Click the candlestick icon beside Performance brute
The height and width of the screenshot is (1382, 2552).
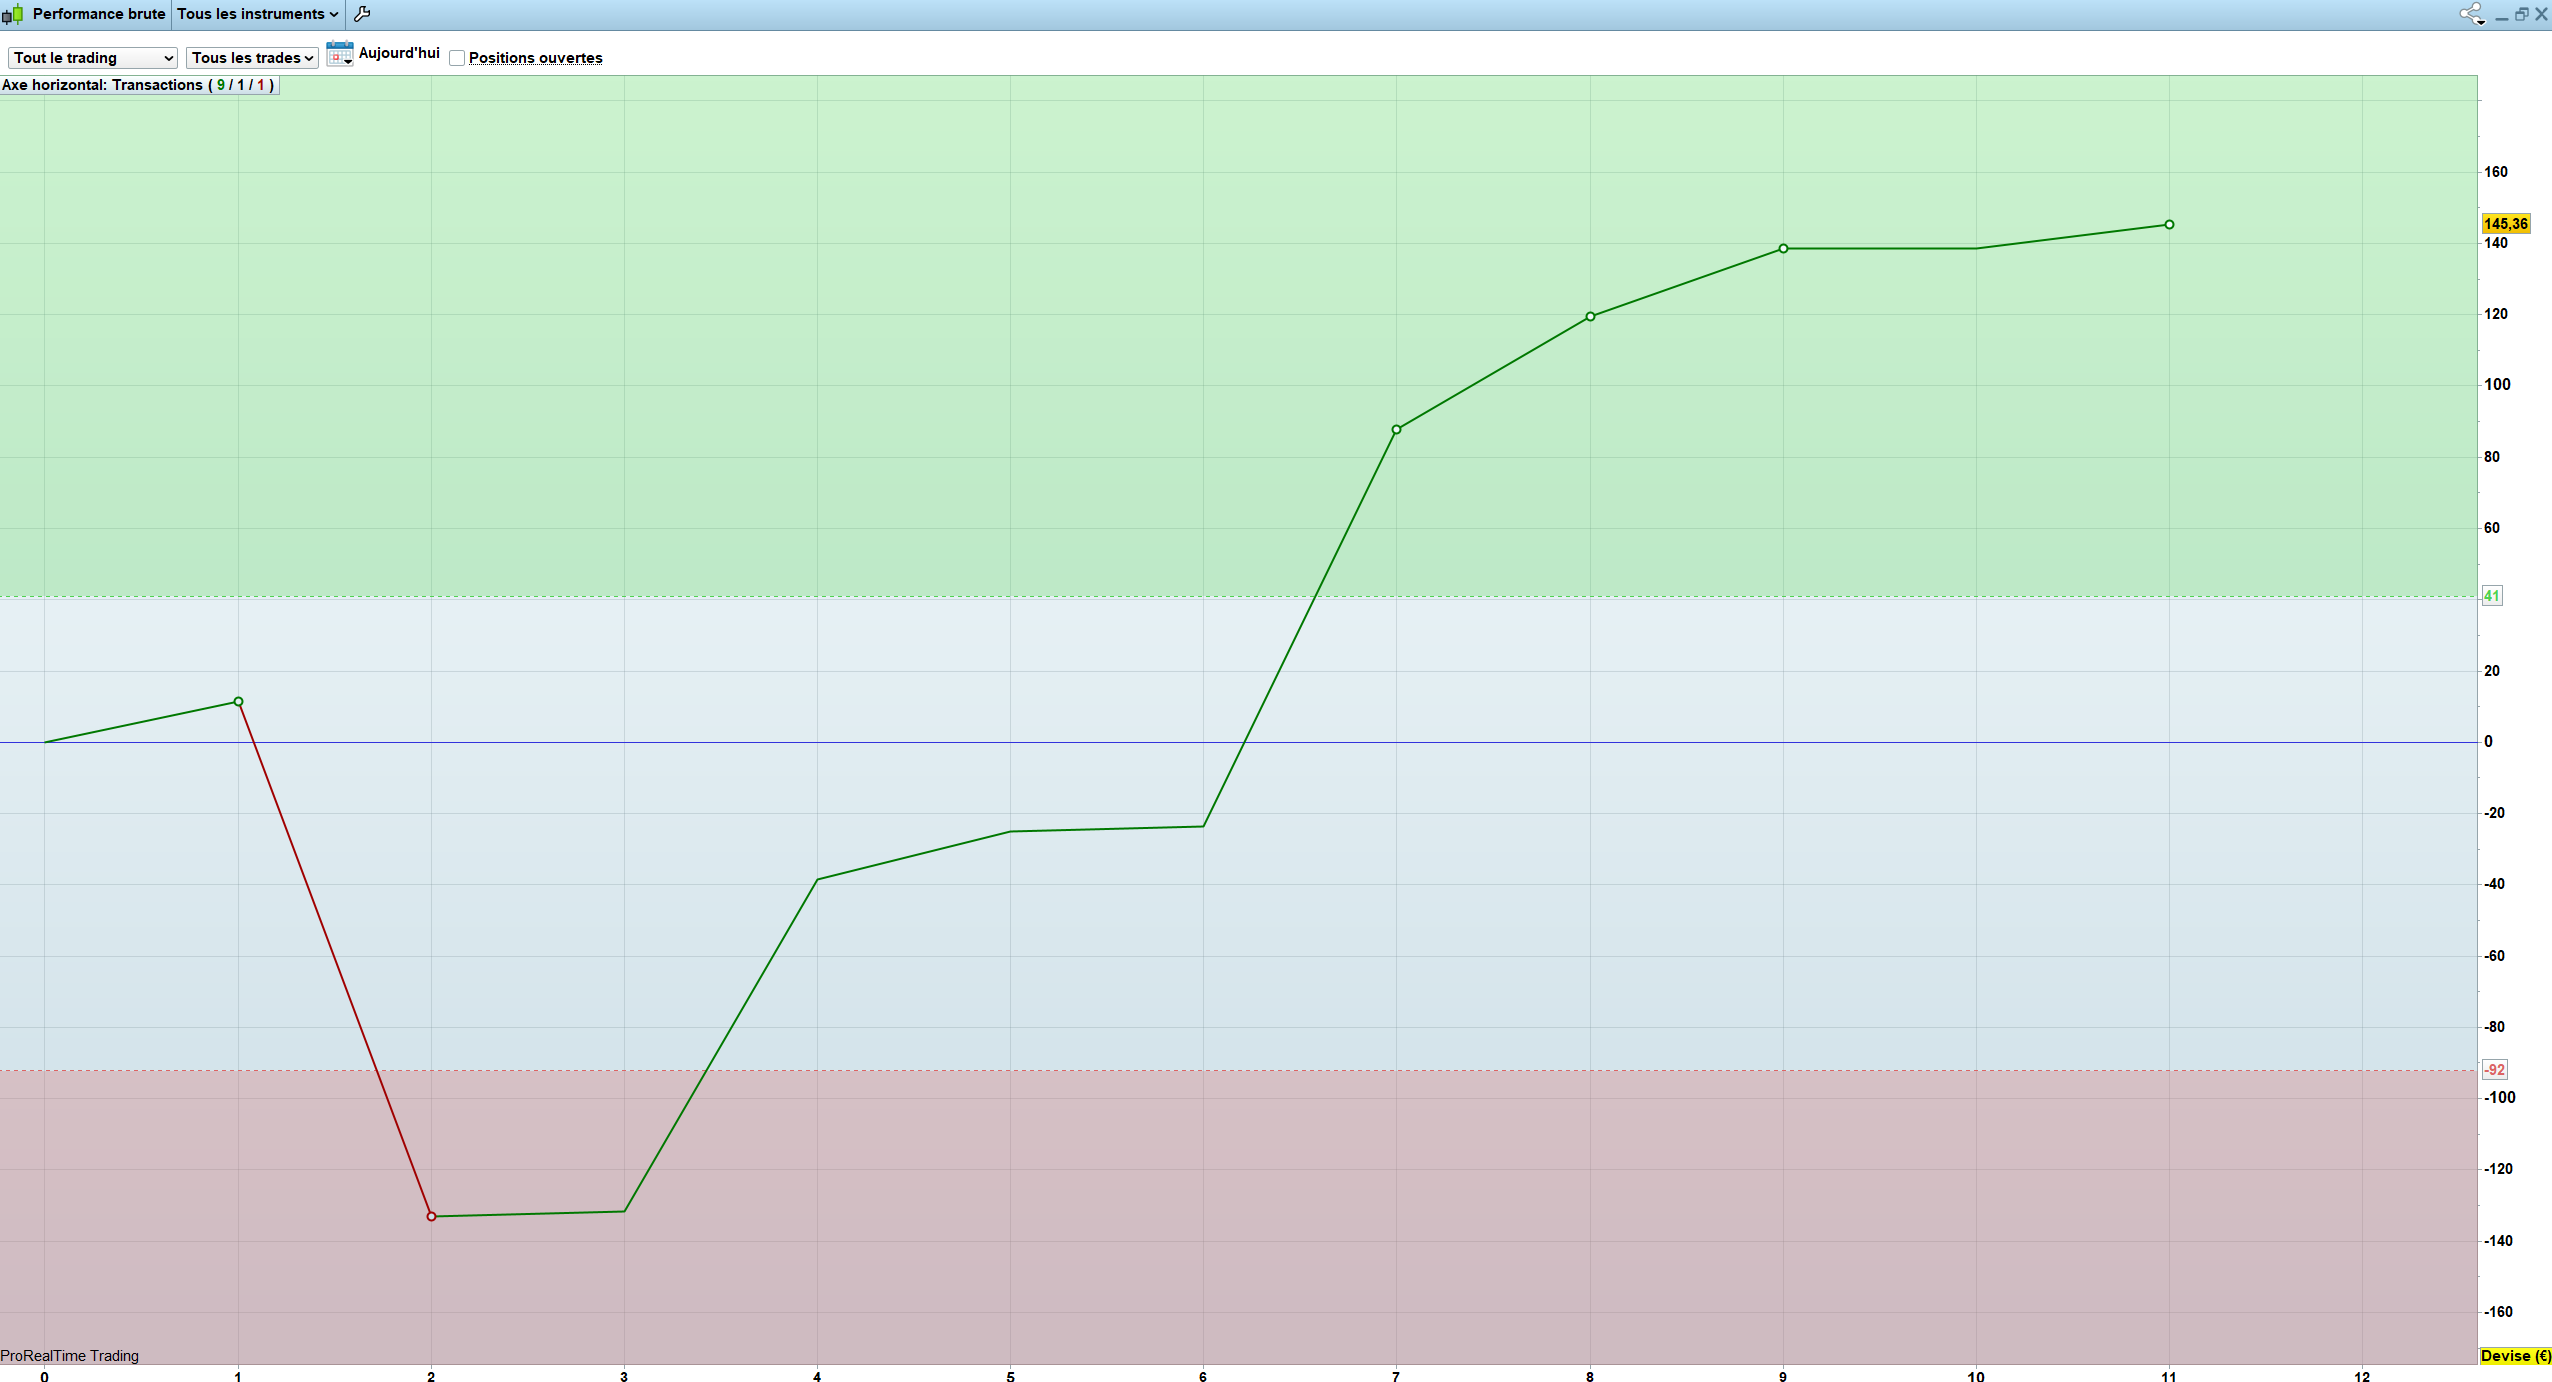(12, 14)
